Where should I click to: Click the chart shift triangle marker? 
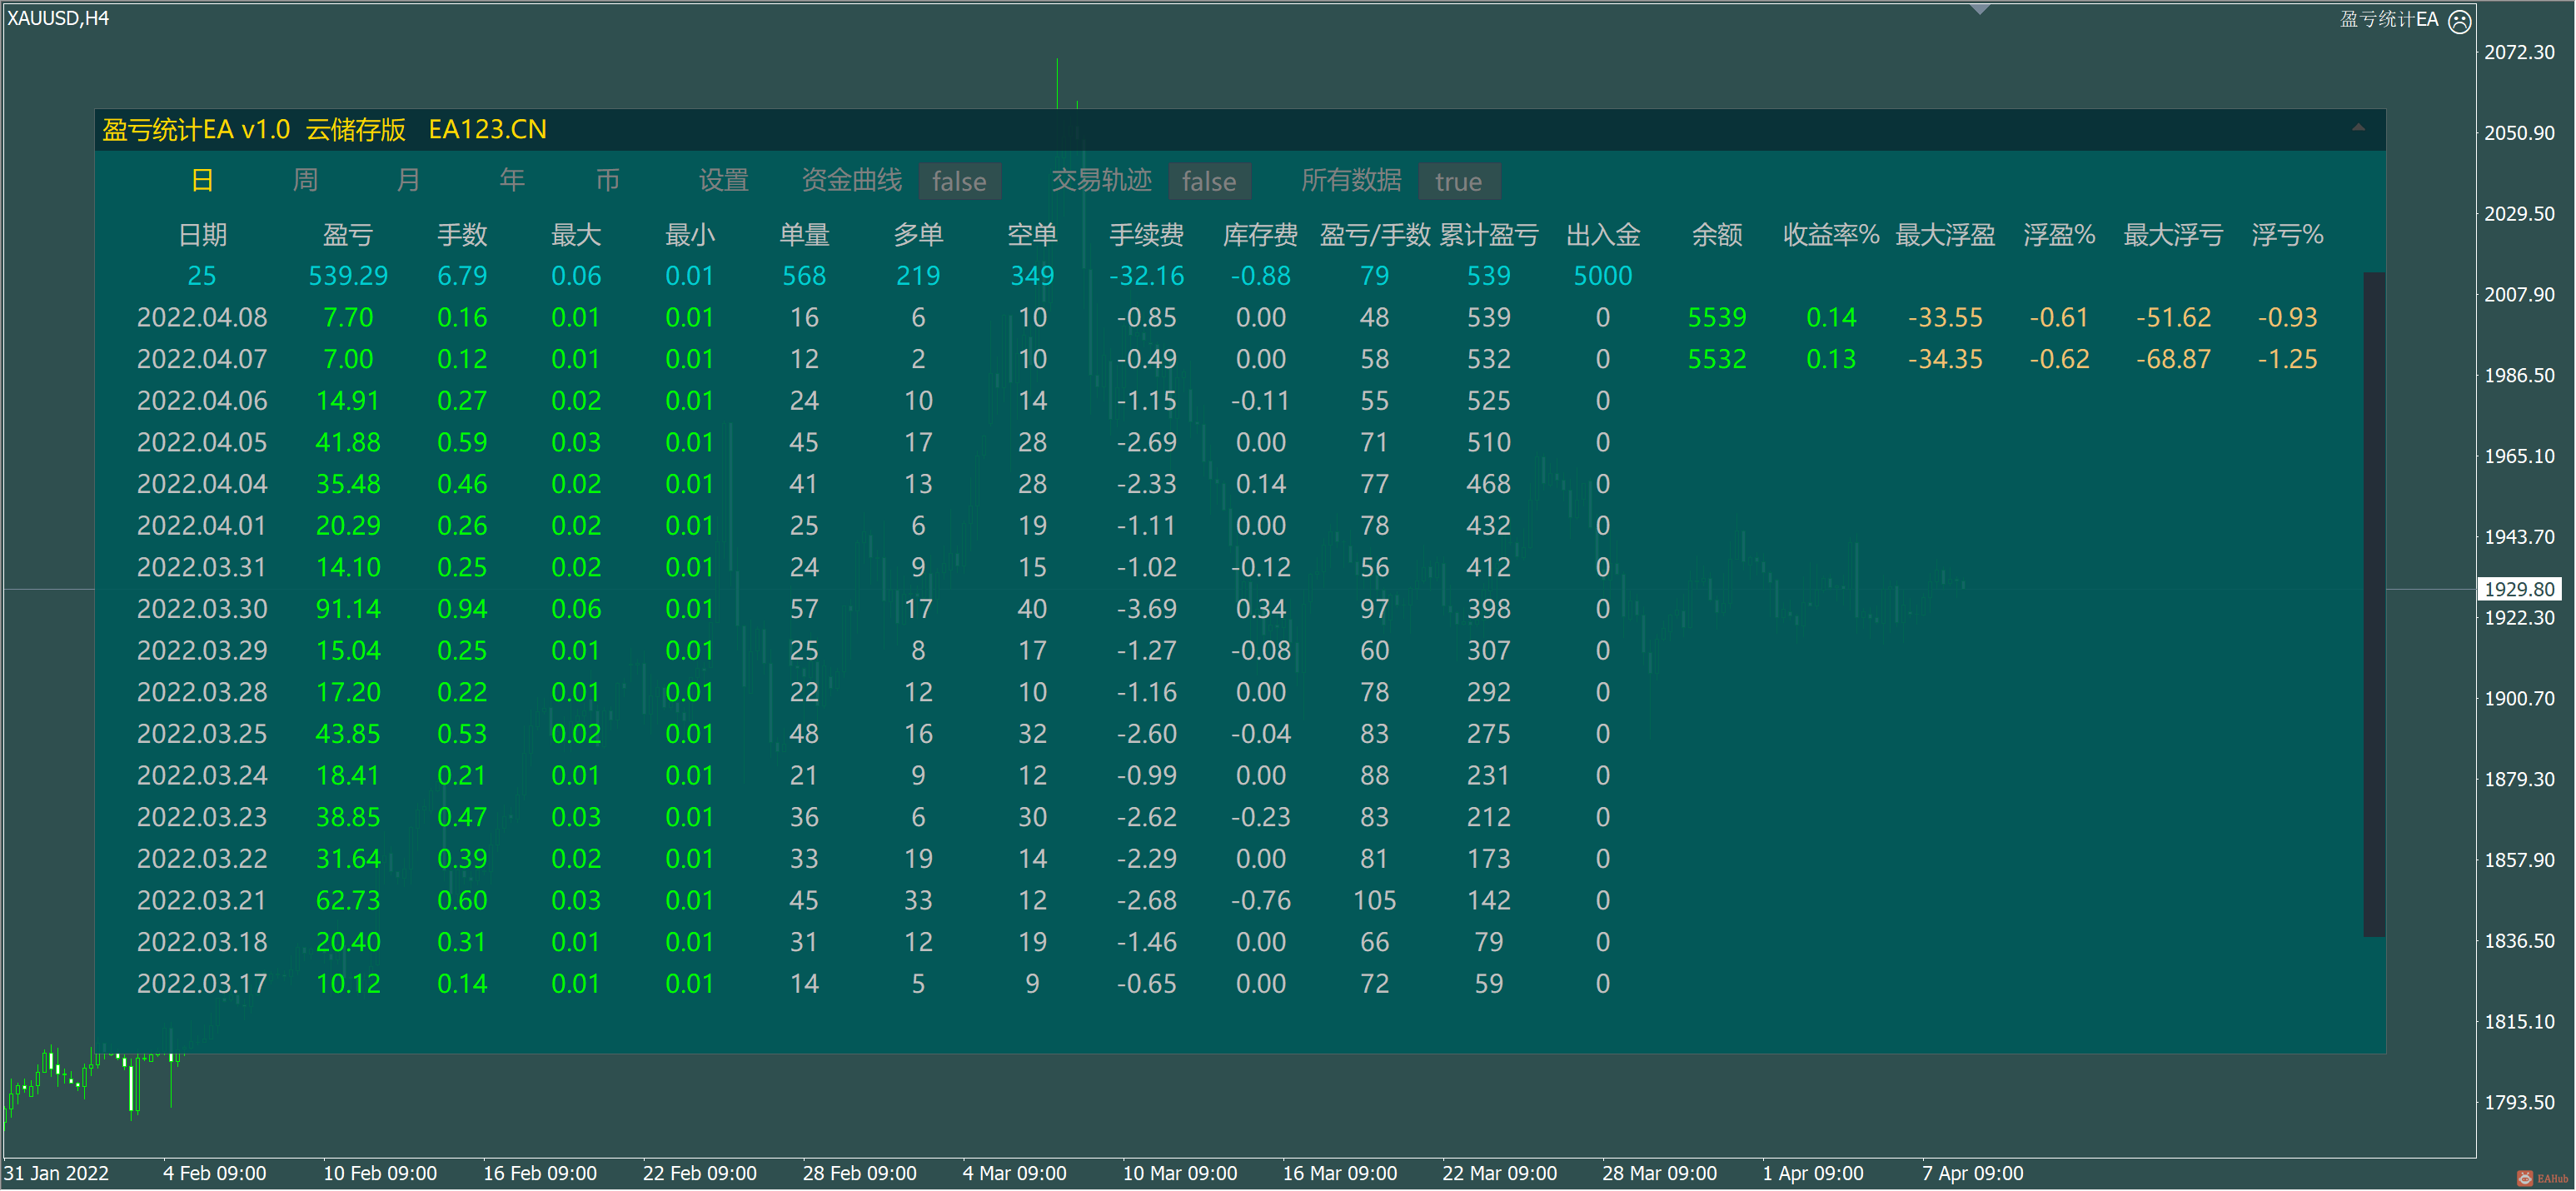[1980, 9]
